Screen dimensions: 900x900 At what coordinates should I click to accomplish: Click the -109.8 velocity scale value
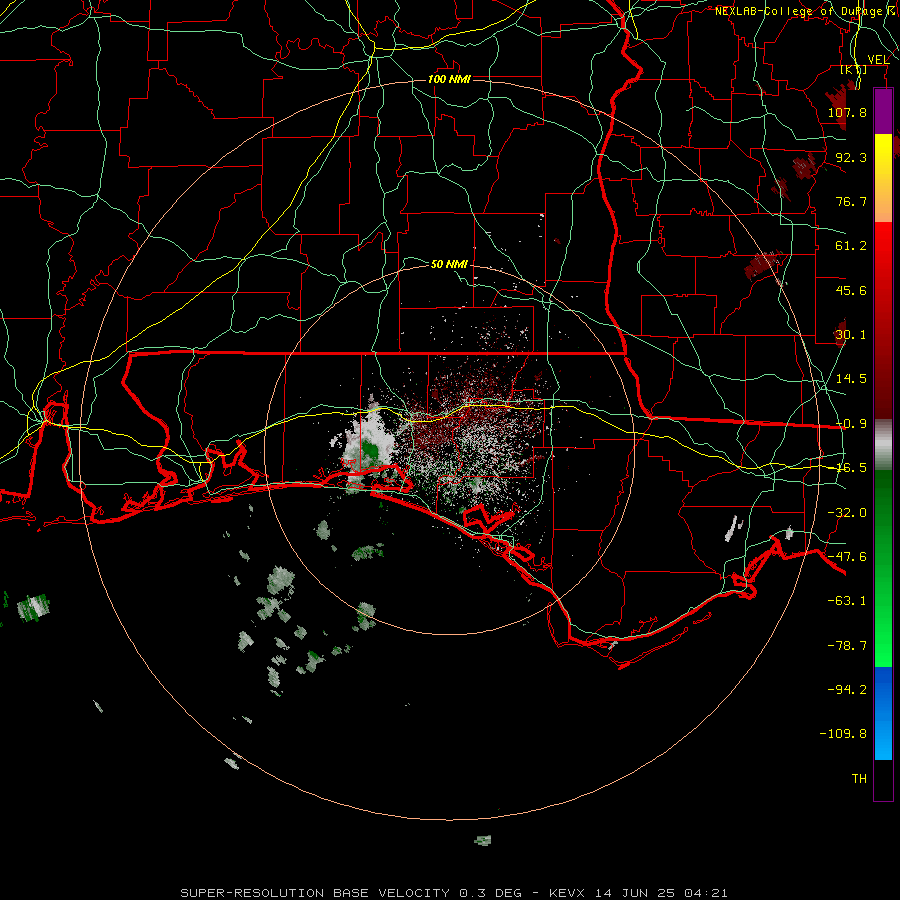tap(843, 734)
